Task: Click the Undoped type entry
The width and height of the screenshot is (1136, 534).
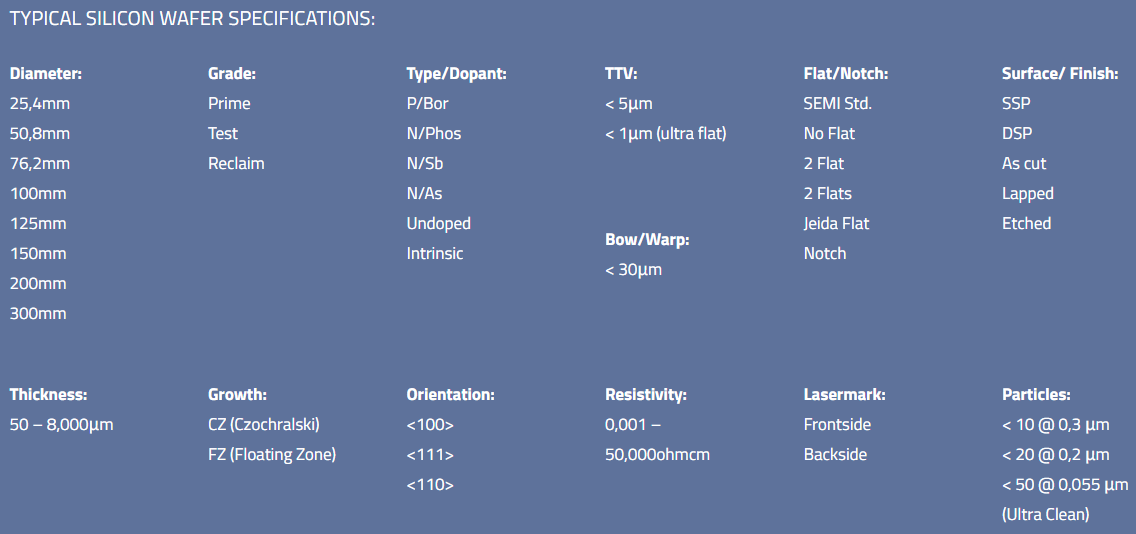Action: pyautogui.click(x=438, y=224)
